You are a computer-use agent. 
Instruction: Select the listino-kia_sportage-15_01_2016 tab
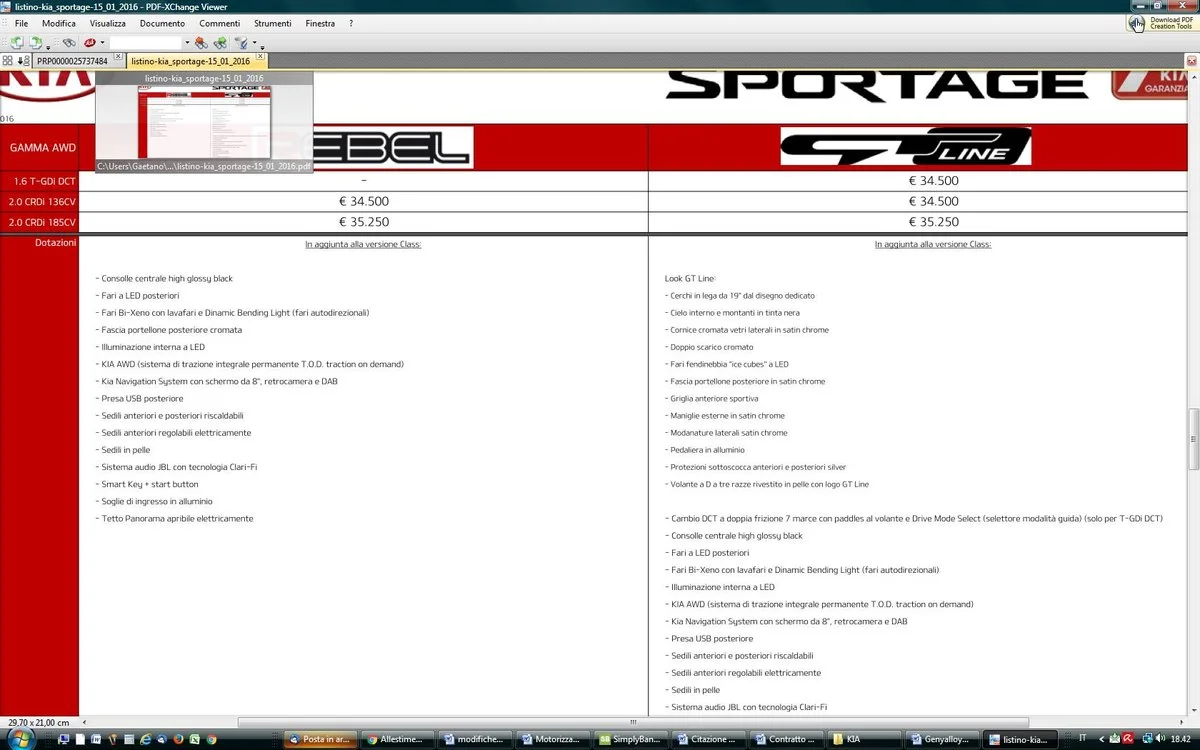[x=190, y=61]
